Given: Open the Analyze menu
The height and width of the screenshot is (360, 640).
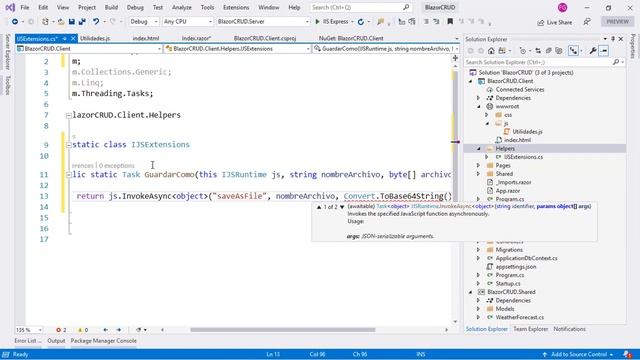Looking at the screenshot, I should 182,7.
